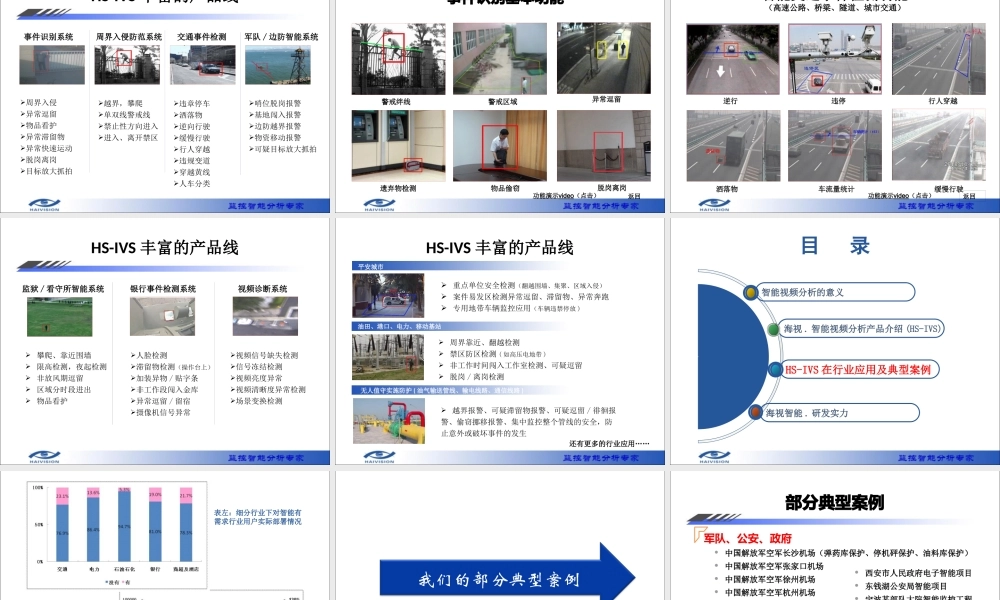Click the 人脸检测 bullet item
Image resolution: width=1000 pixels, height=600 pixels.
click(149, 355)
